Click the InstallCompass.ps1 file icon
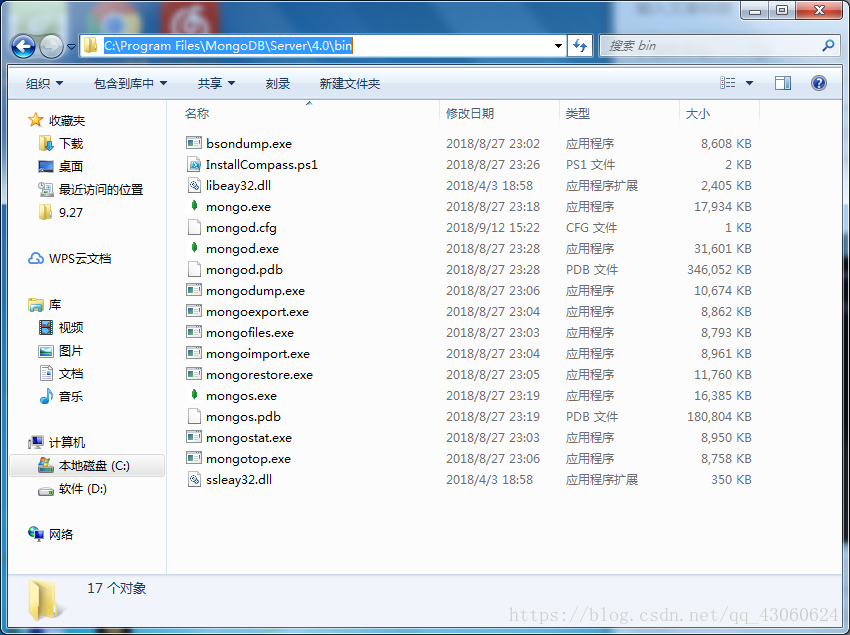This screenshot has height=635, width=850. [x=194, y=164]
